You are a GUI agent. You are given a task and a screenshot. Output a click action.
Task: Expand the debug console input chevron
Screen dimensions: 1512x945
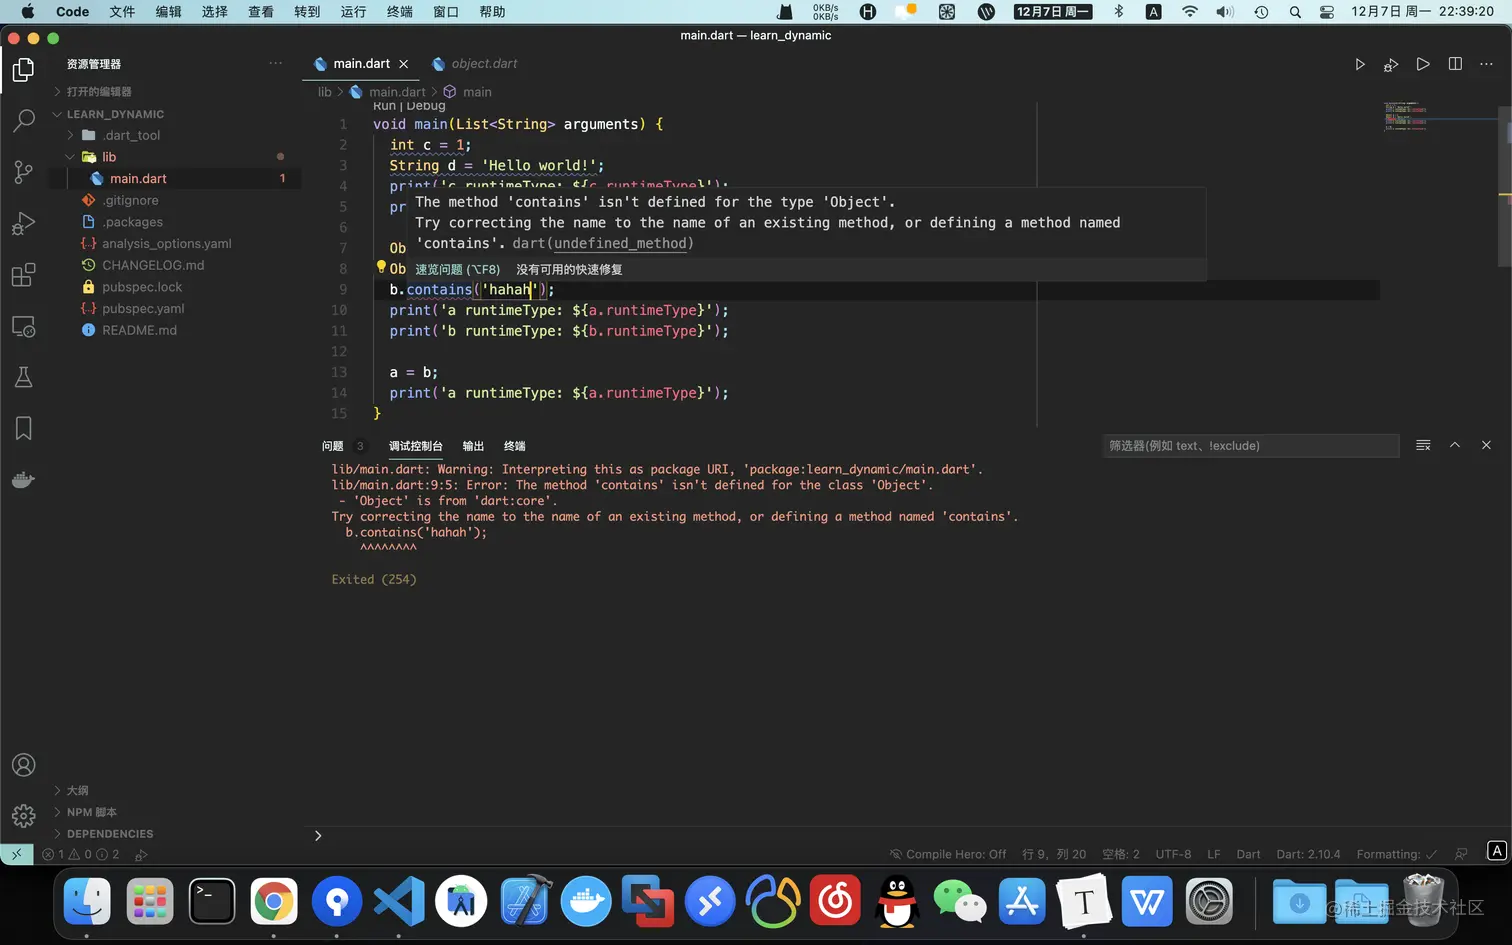pos(318,836)
